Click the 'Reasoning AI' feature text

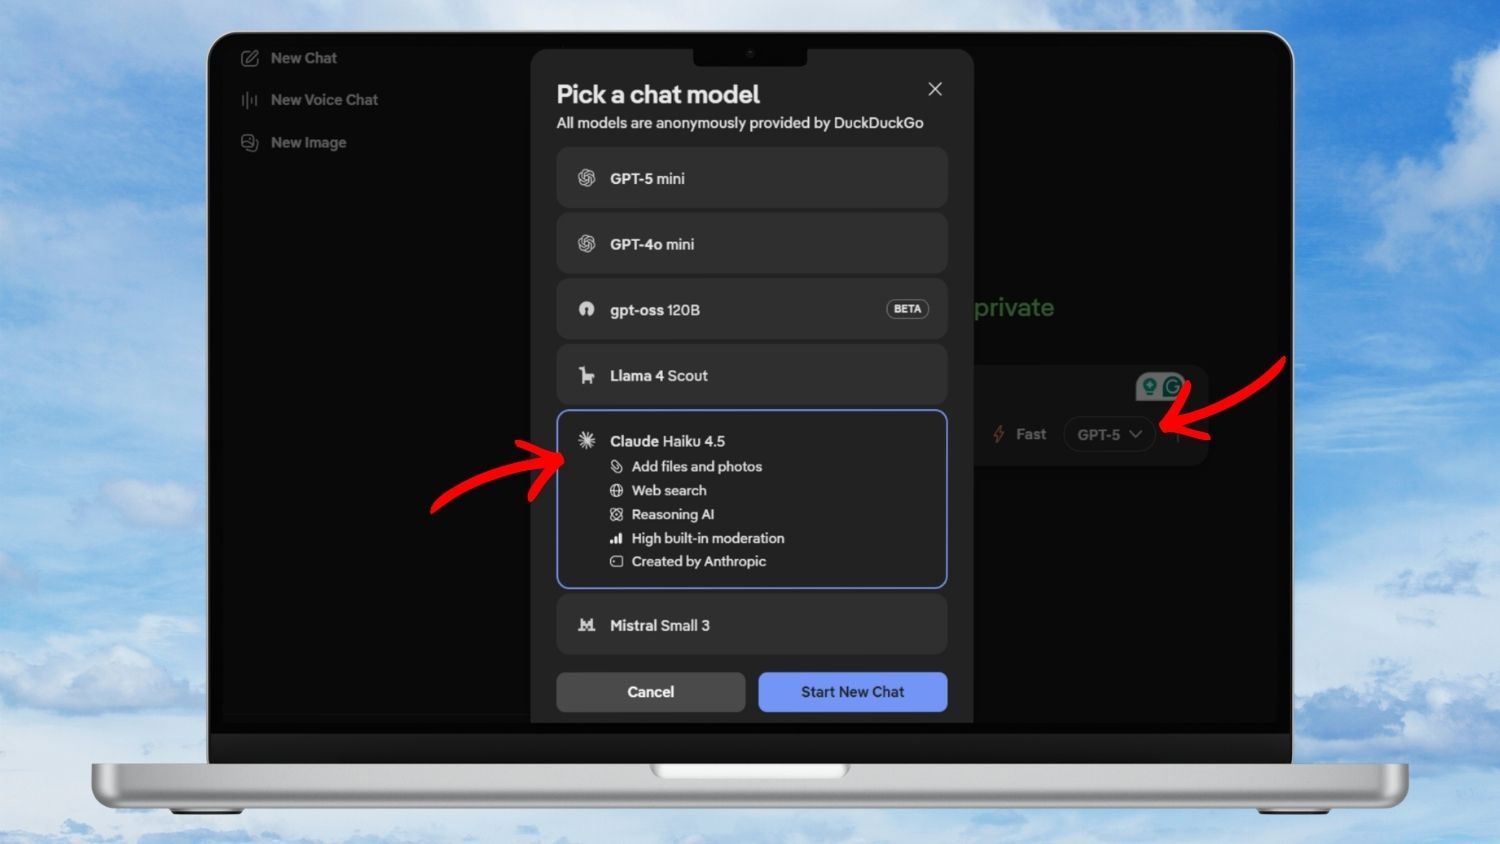673,514
